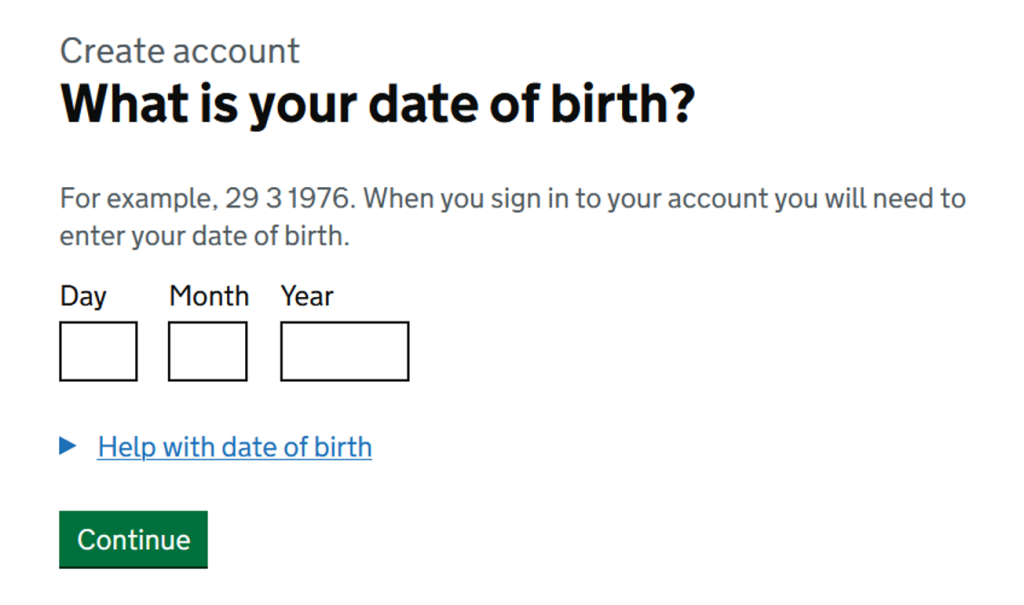Select the Year input box
1024x605 pixels.
[x=344, y=351]
